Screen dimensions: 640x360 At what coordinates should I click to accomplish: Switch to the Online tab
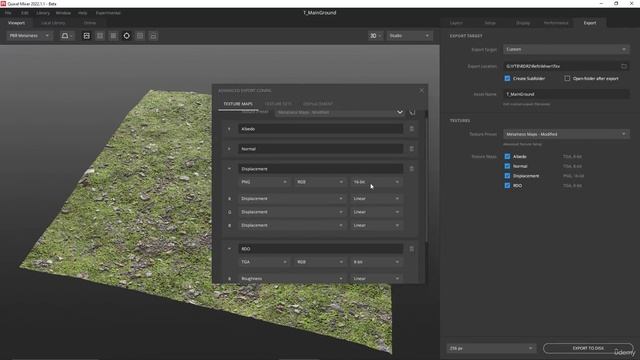click(x=90, y=23)
